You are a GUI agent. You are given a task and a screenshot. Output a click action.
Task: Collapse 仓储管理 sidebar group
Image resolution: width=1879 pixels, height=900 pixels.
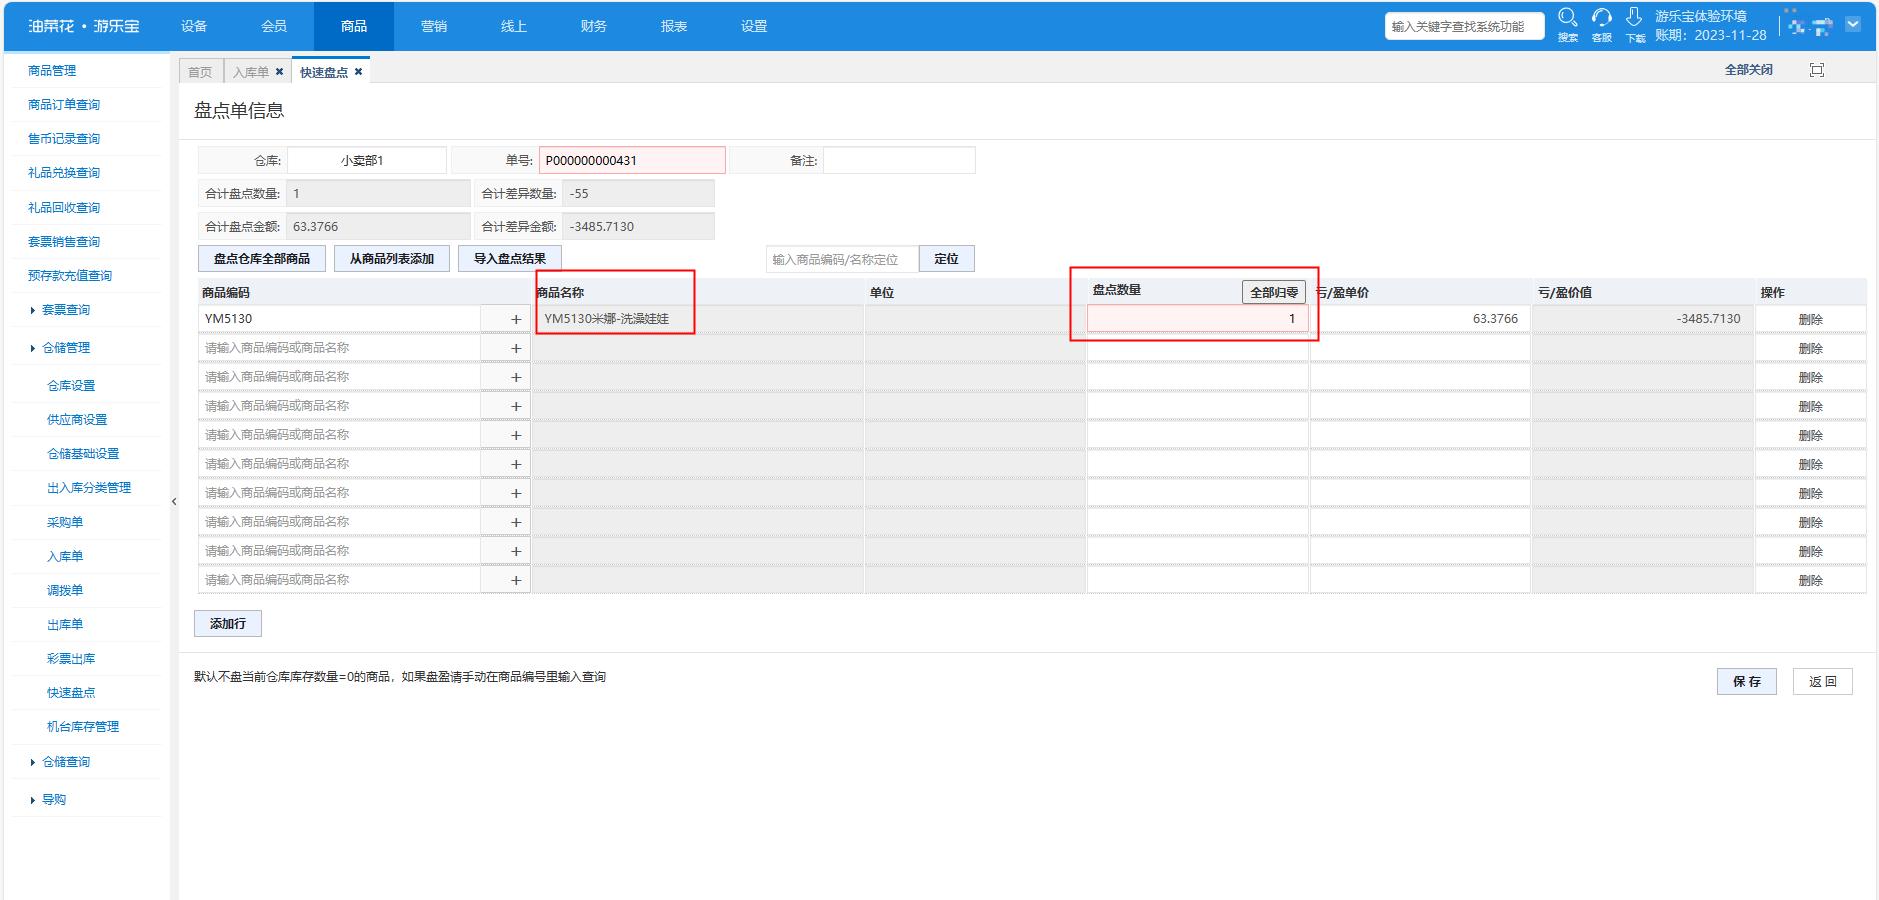coord(65,348)
